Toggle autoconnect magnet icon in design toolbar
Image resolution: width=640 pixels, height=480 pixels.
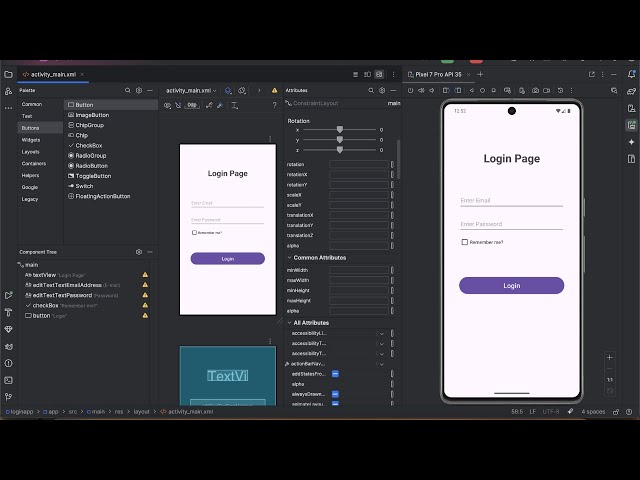point(178,105)
